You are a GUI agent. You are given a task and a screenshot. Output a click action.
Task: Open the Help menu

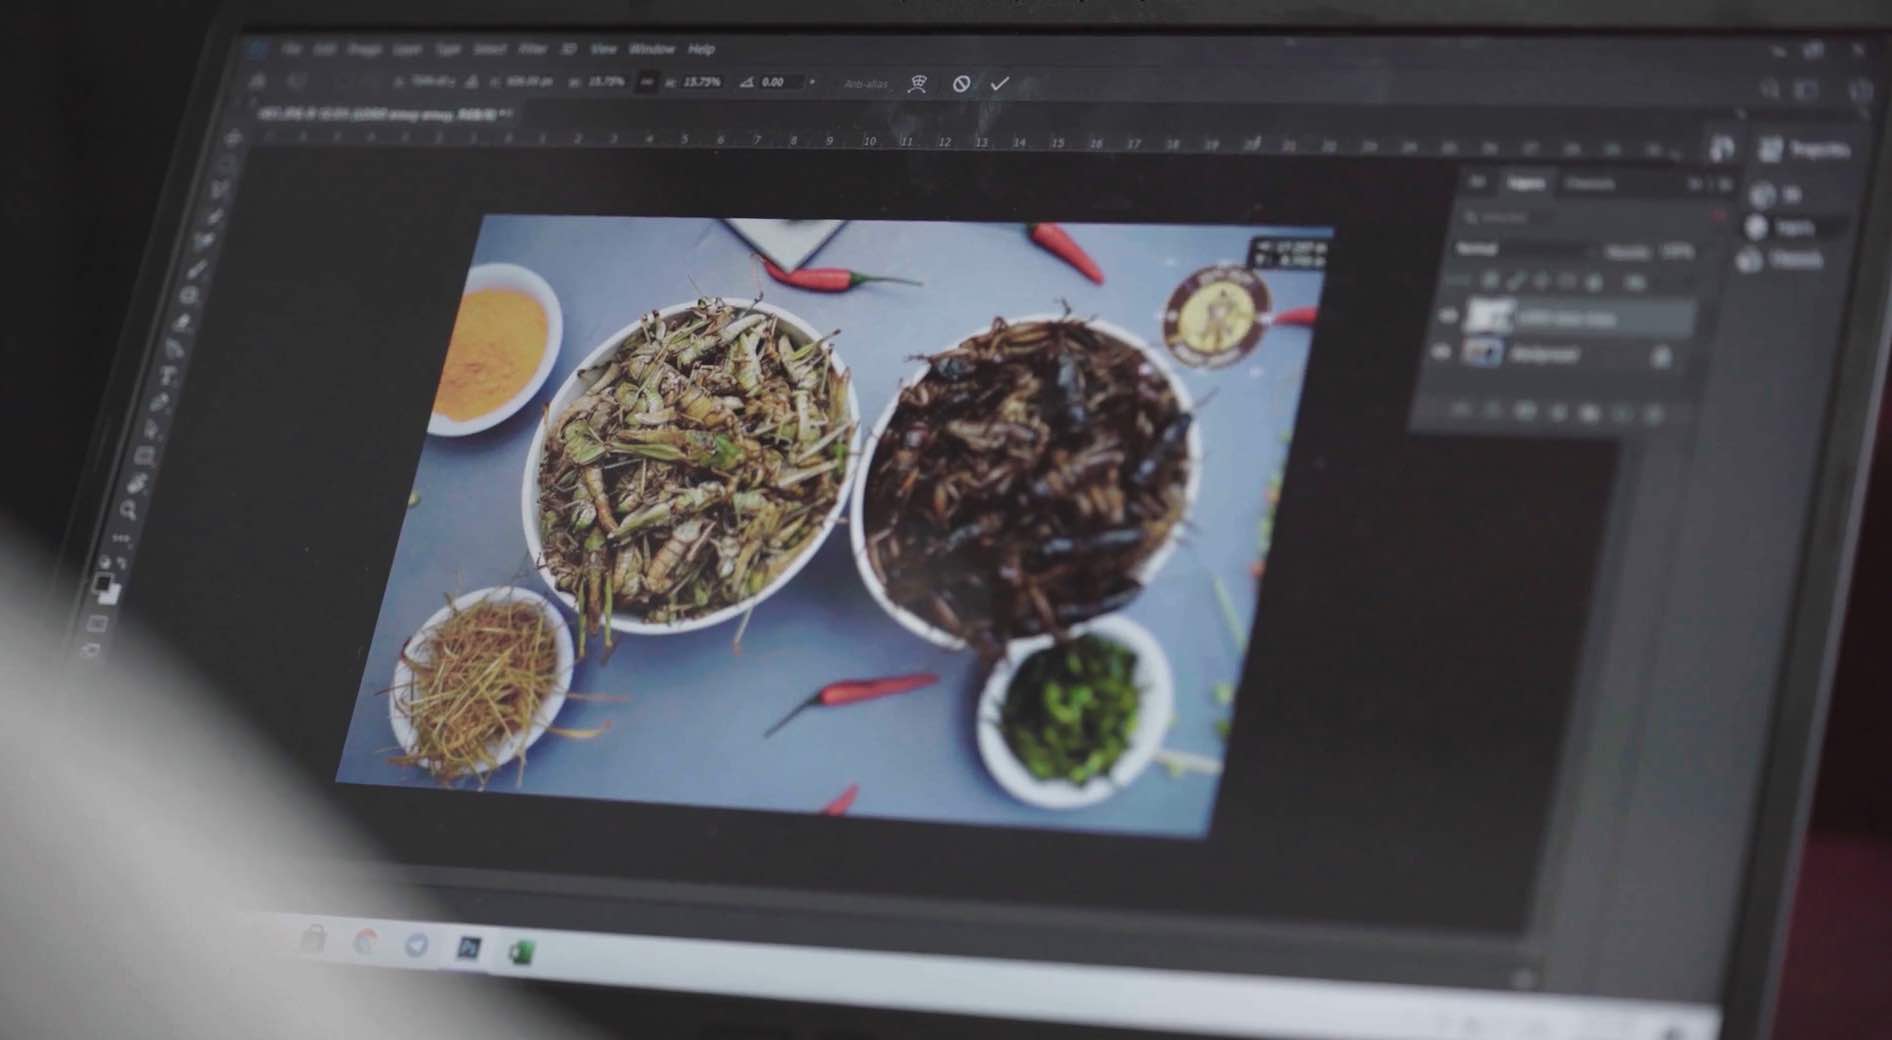click(x=701, y=49)
